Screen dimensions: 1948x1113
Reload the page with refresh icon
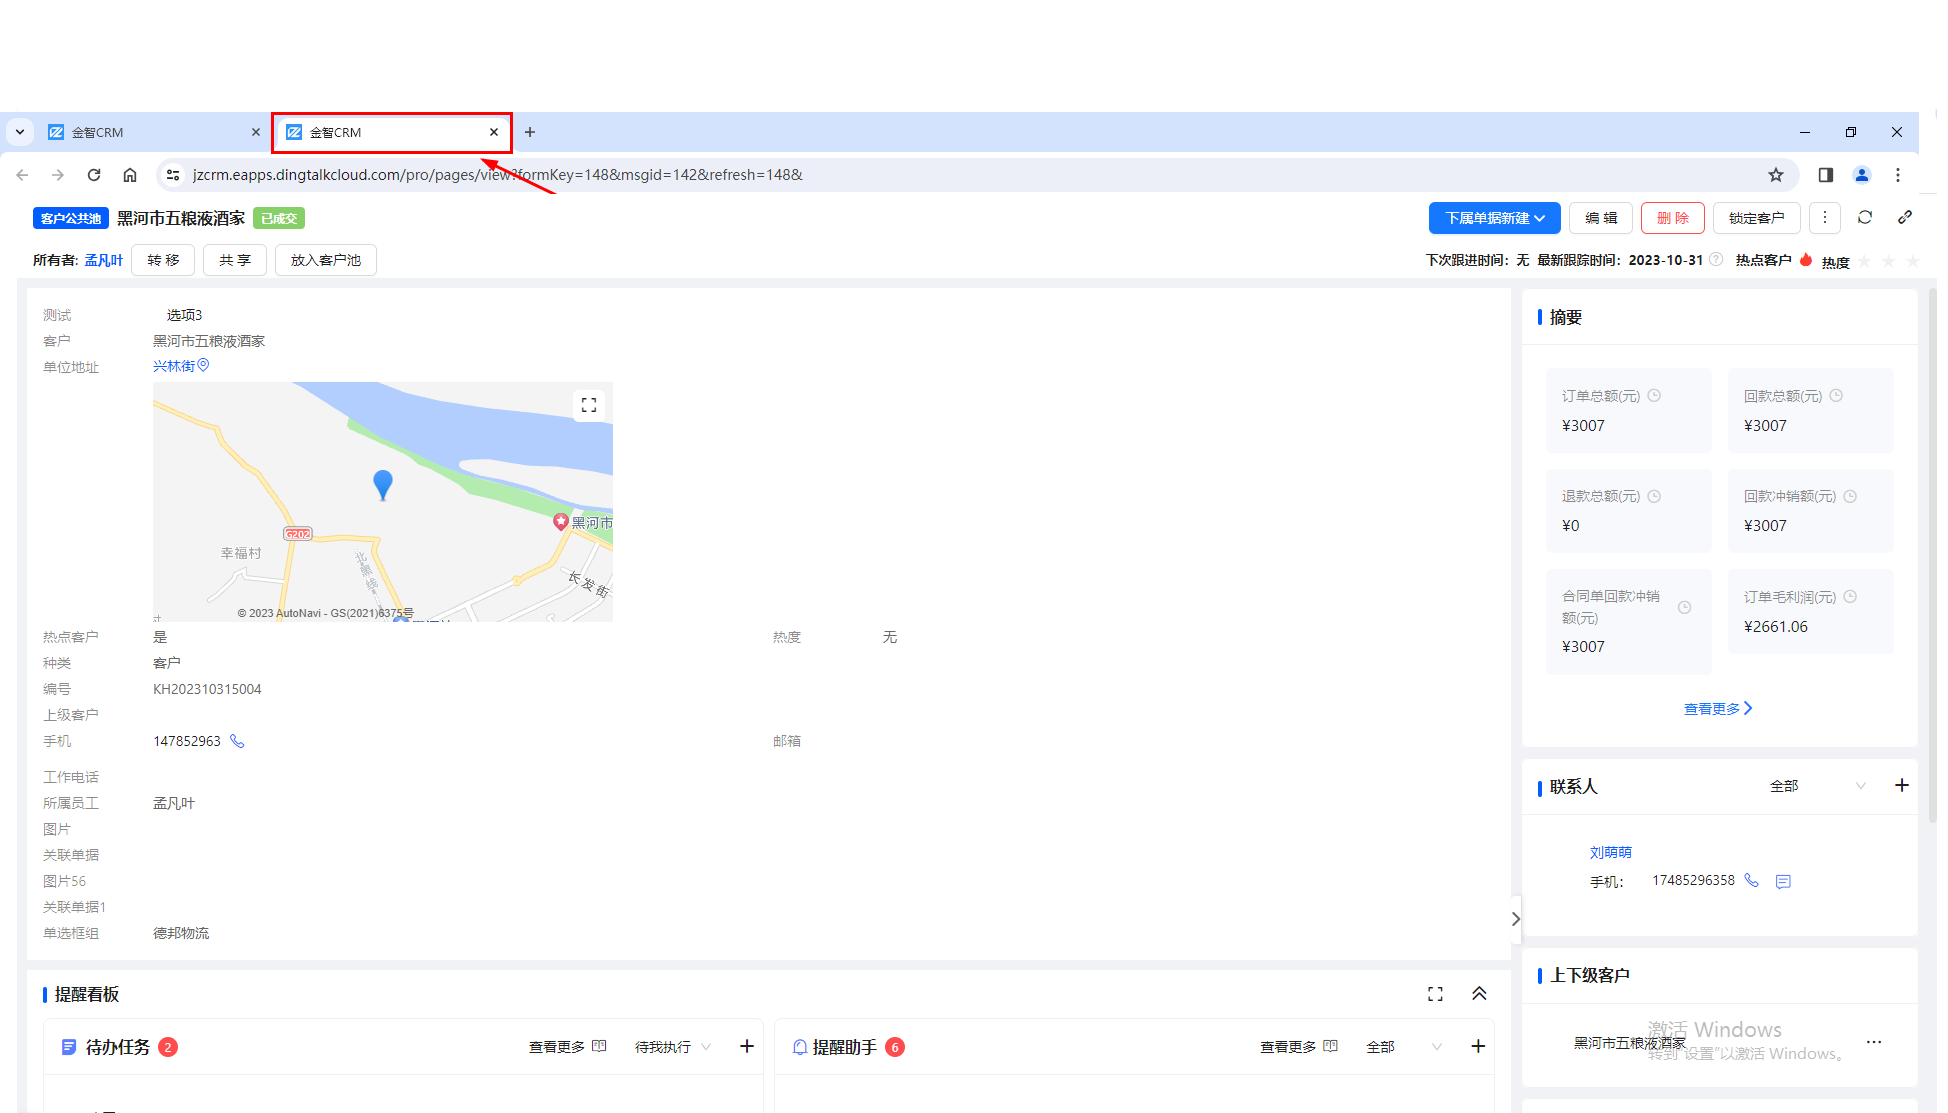coord(94,175)
